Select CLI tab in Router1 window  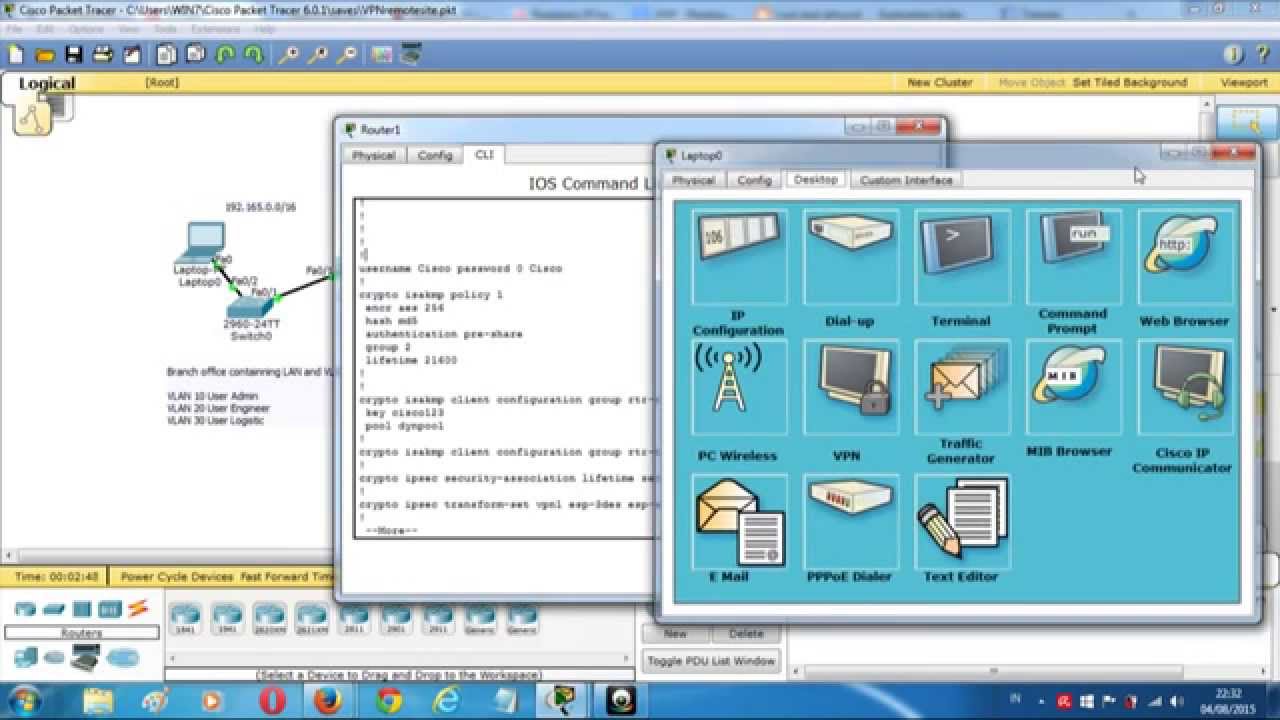484,154
